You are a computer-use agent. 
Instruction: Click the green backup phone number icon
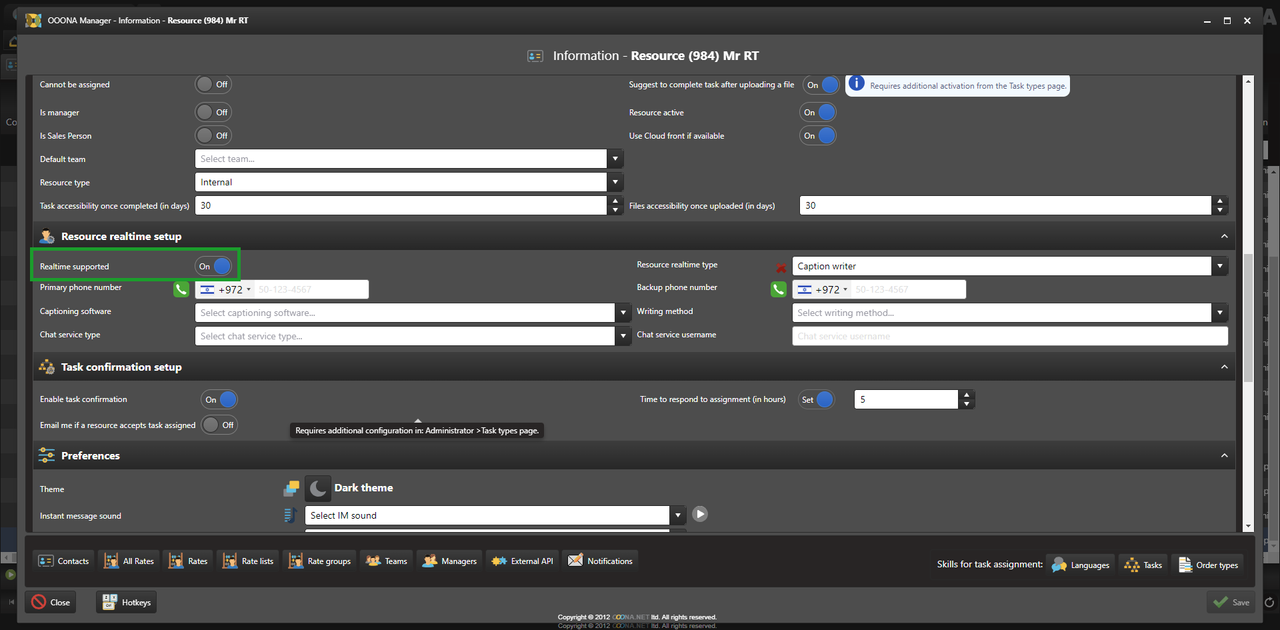[779, 289]
